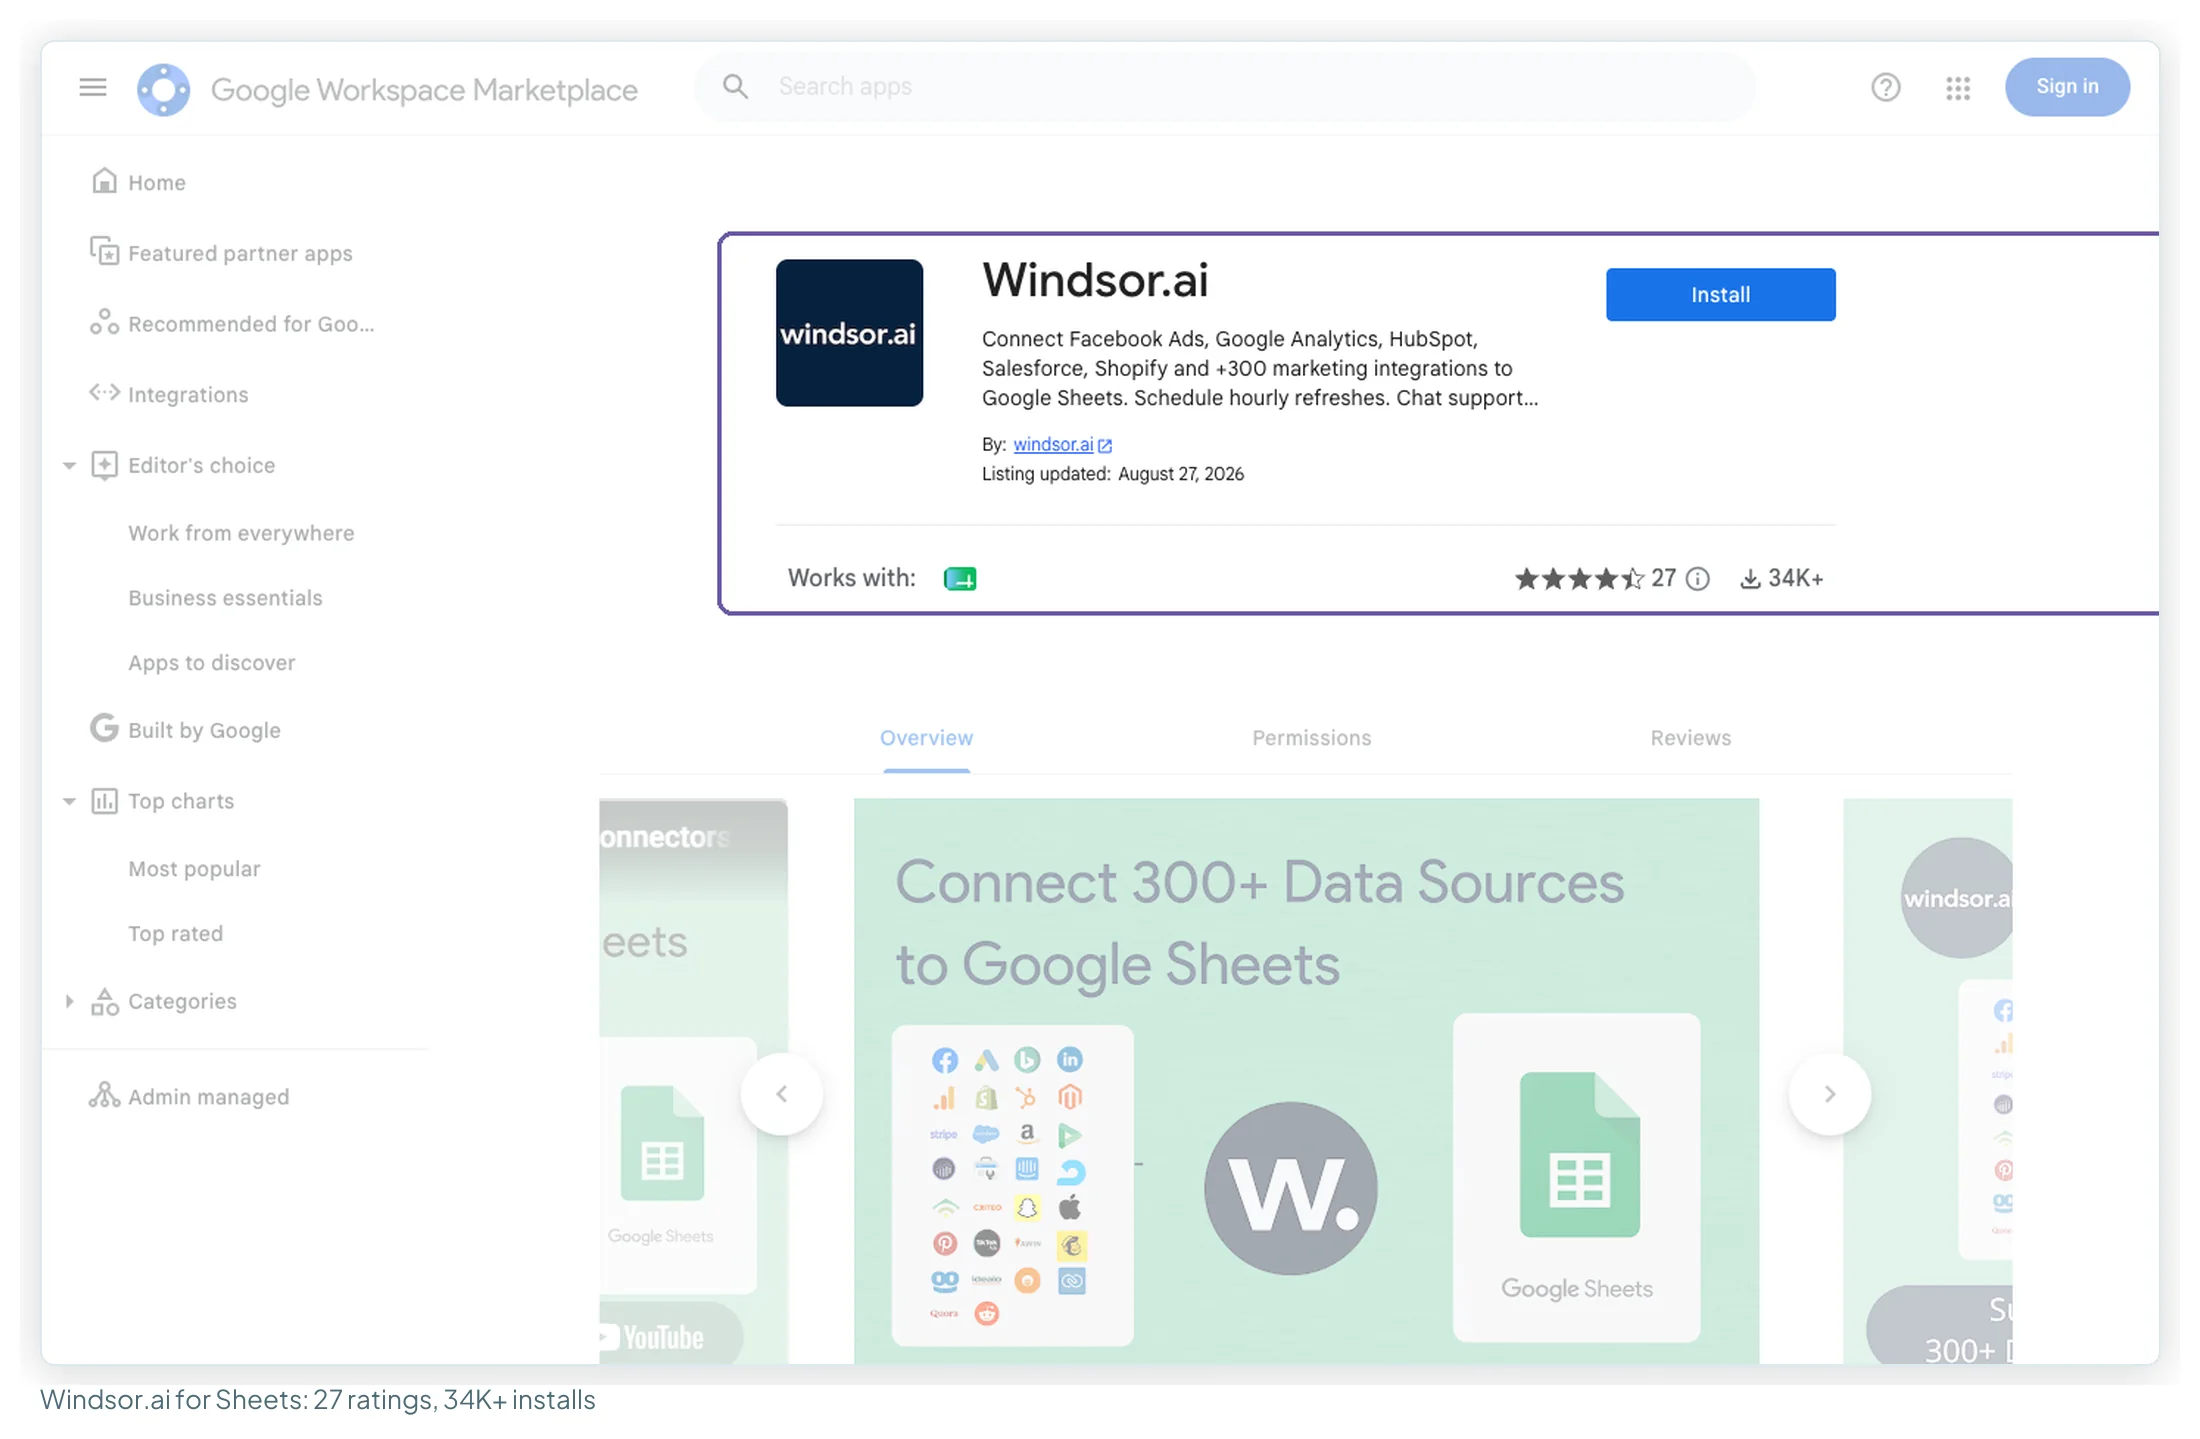Open the hamburger main menu
The height and width of the screenshot is (1439, 2200).
[x=93, y=88]
